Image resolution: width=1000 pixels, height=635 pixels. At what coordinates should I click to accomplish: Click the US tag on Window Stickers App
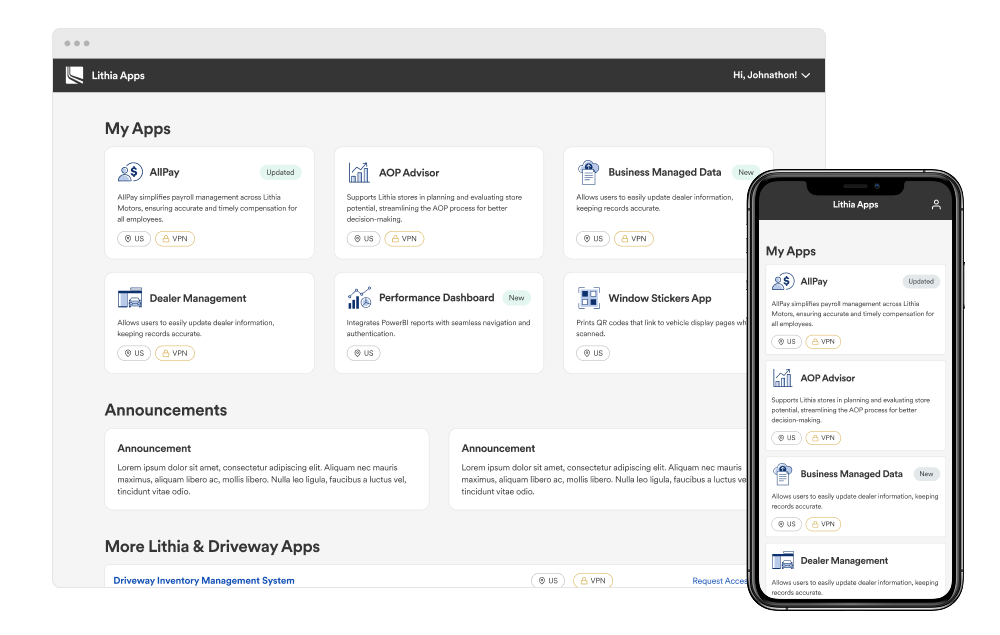[x=592, y=353]
